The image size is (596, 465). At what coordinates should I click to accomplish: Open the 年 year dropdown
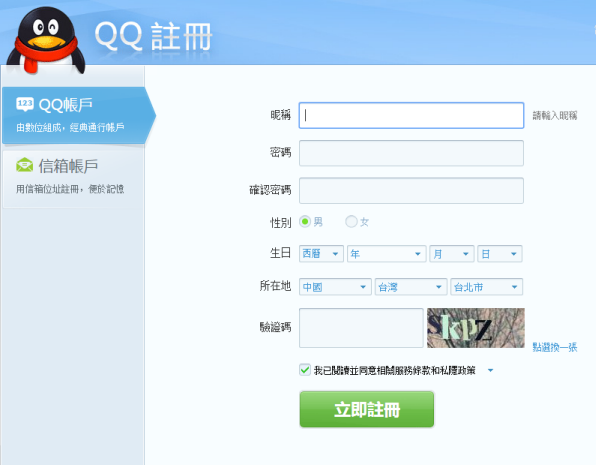tap(387, 254)
